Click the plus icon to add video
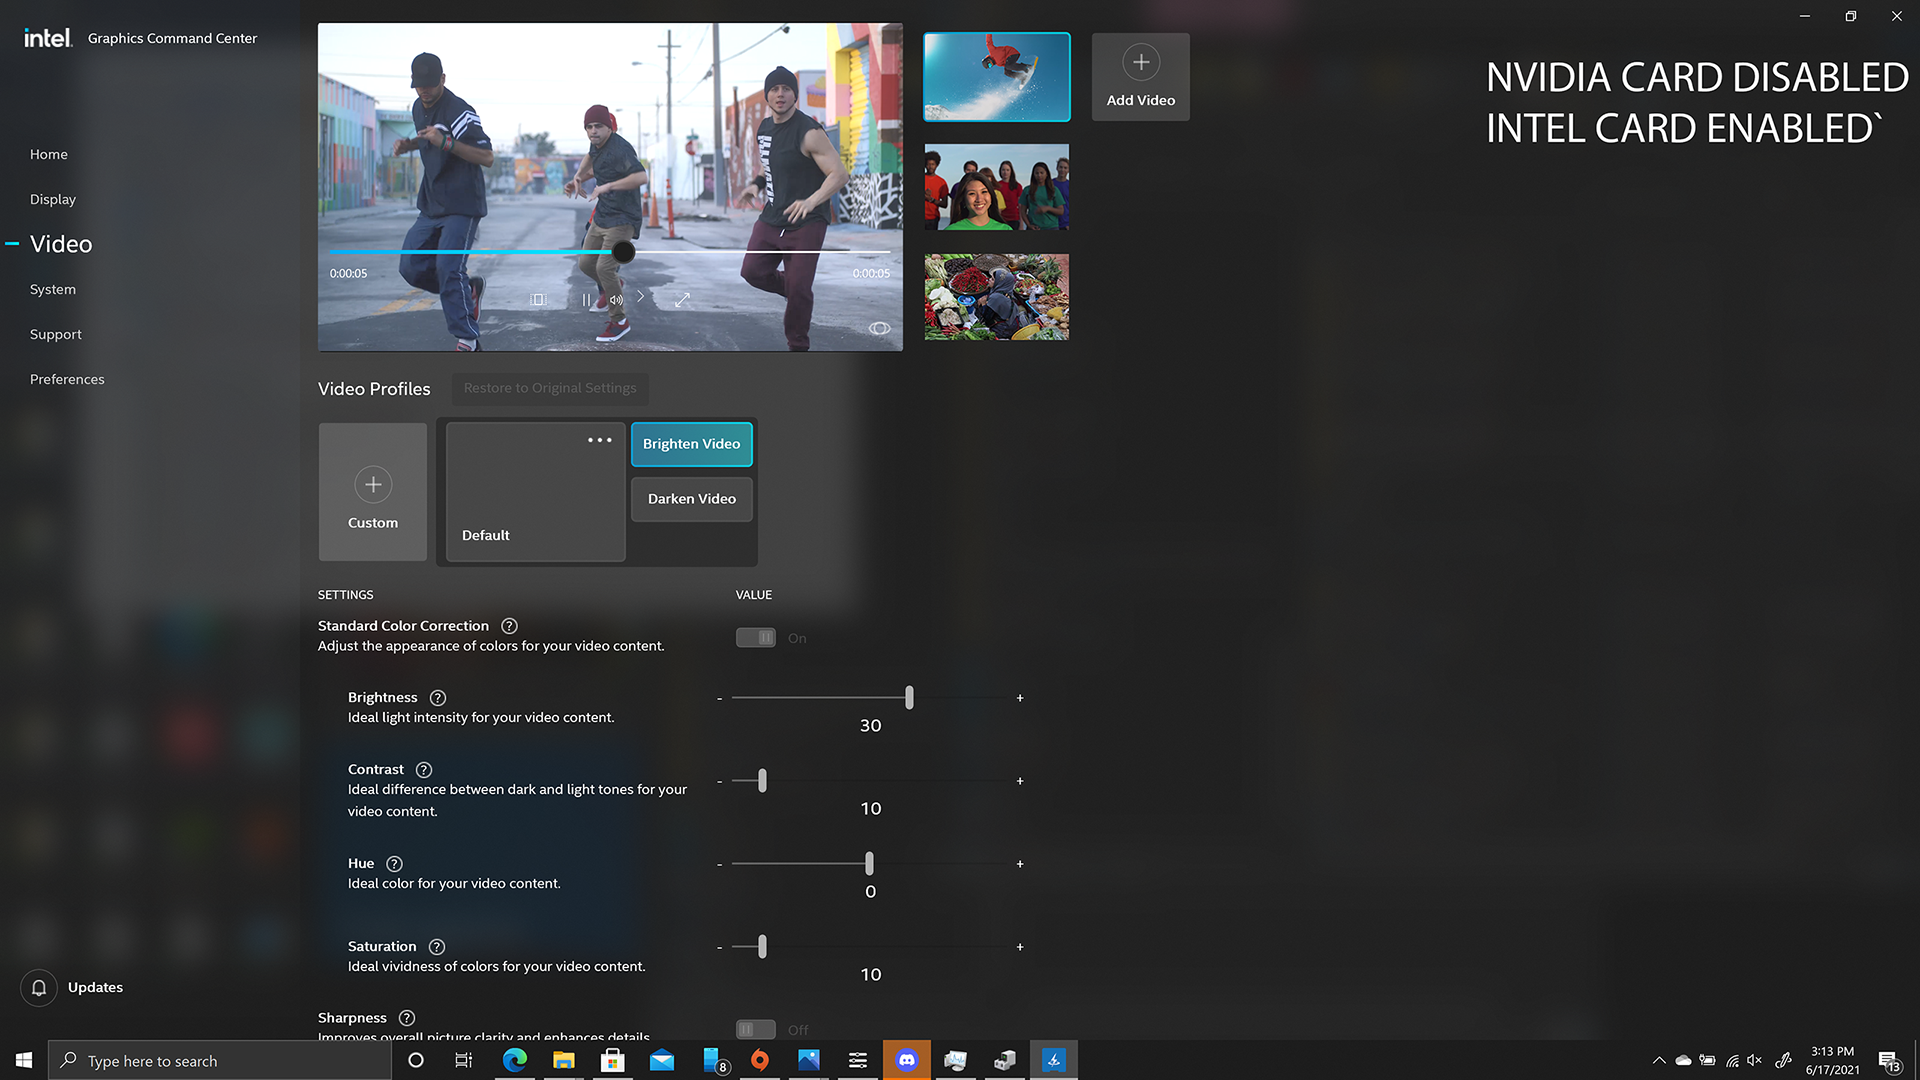Screen dimensions: 1920x1080 (x=1141, y=63)
